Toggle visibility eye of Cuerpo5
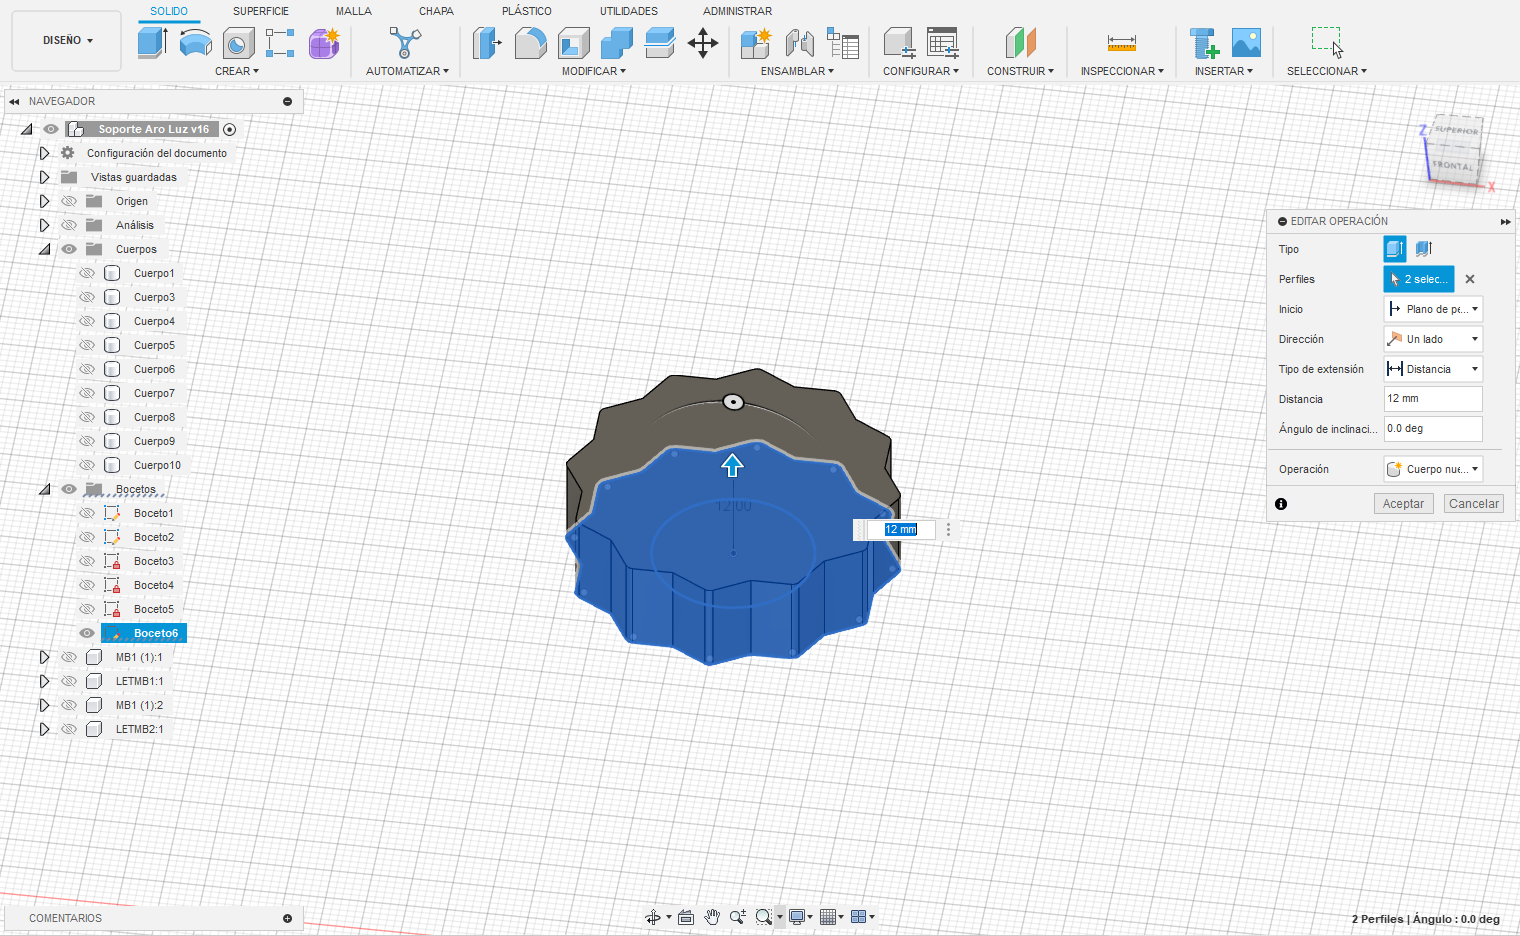This screenshot has width=1520, height=936. pyautogui.click(x=87, y=345)
